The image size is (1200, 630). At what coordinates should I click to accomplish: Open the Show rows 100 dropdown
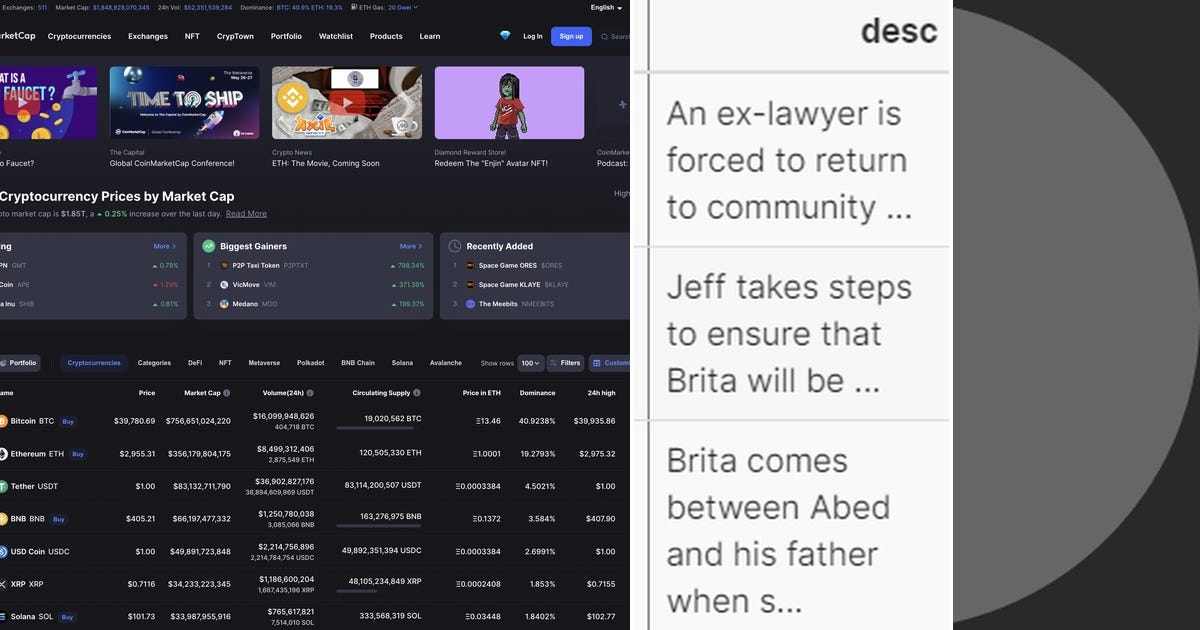529,363
